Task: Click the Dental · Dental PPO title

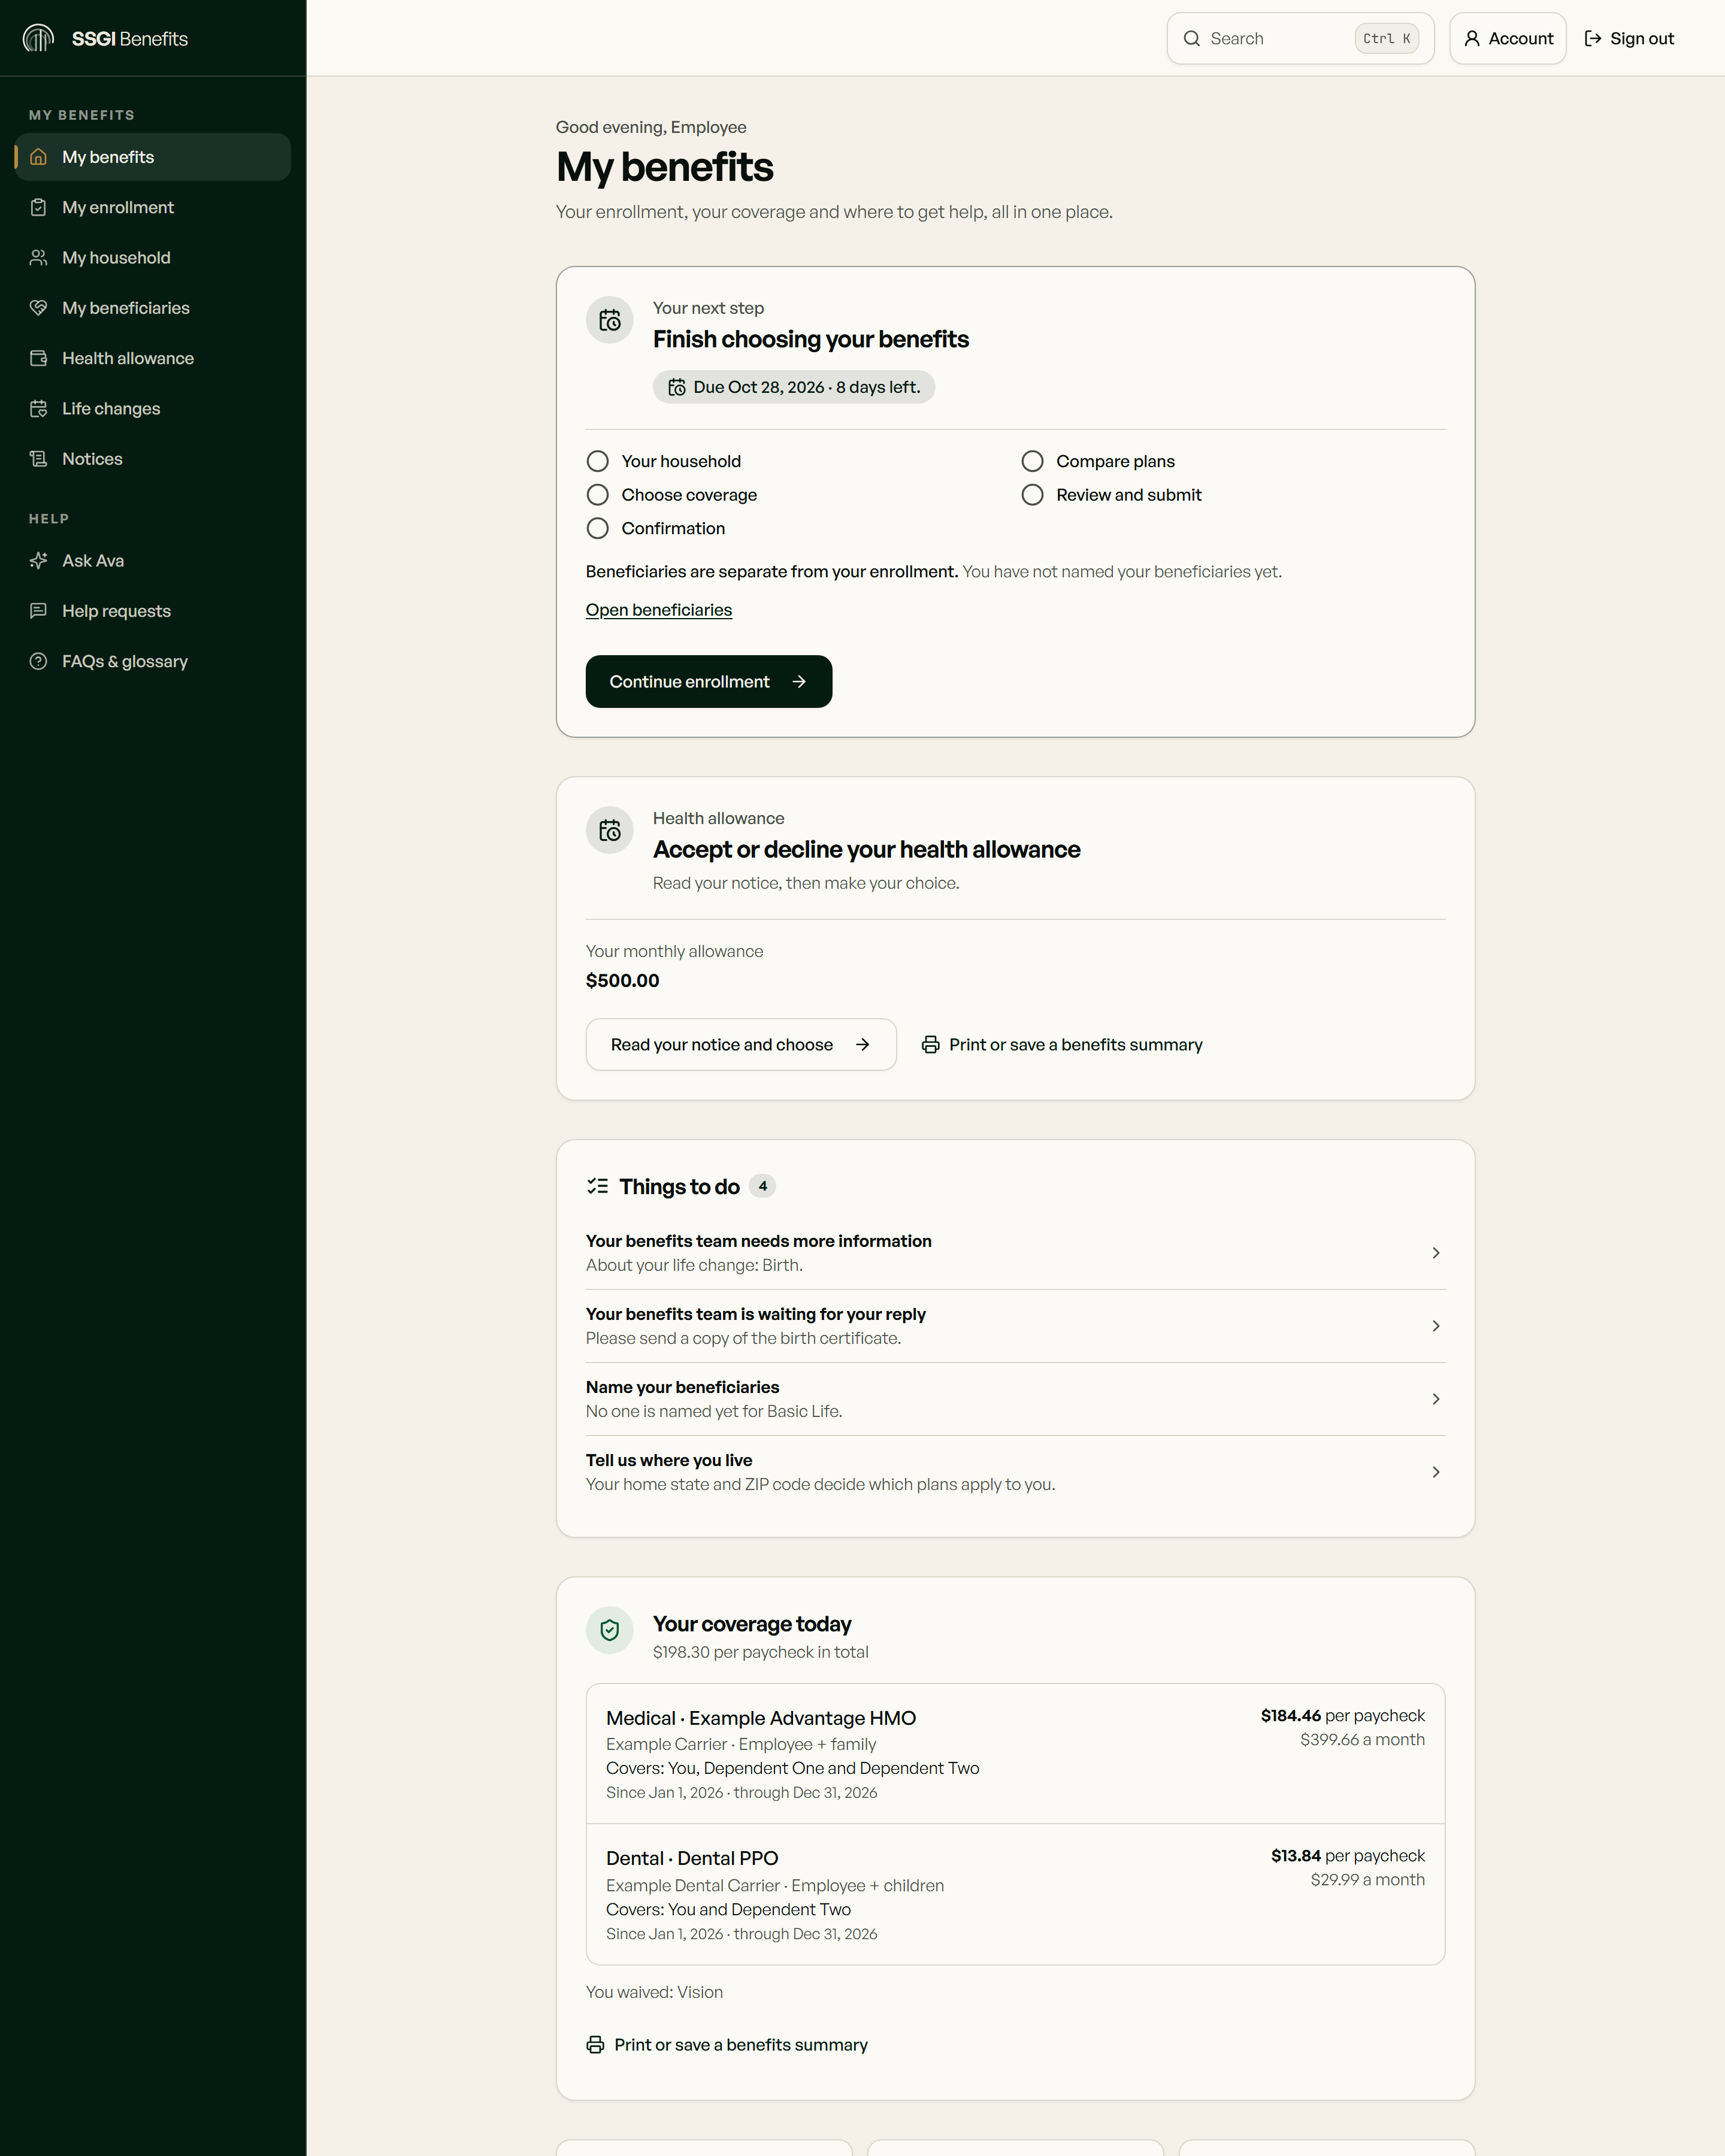Action: [x=691, y=1858]
